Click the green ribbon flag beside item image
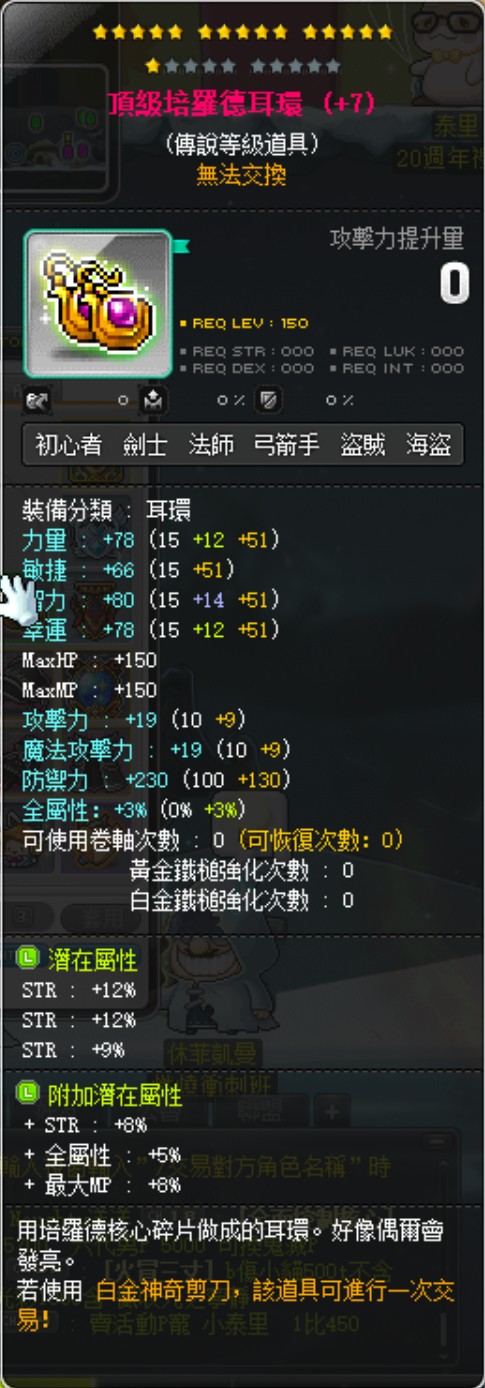The width and height of the screenshot is (485, 1388). 181,244
